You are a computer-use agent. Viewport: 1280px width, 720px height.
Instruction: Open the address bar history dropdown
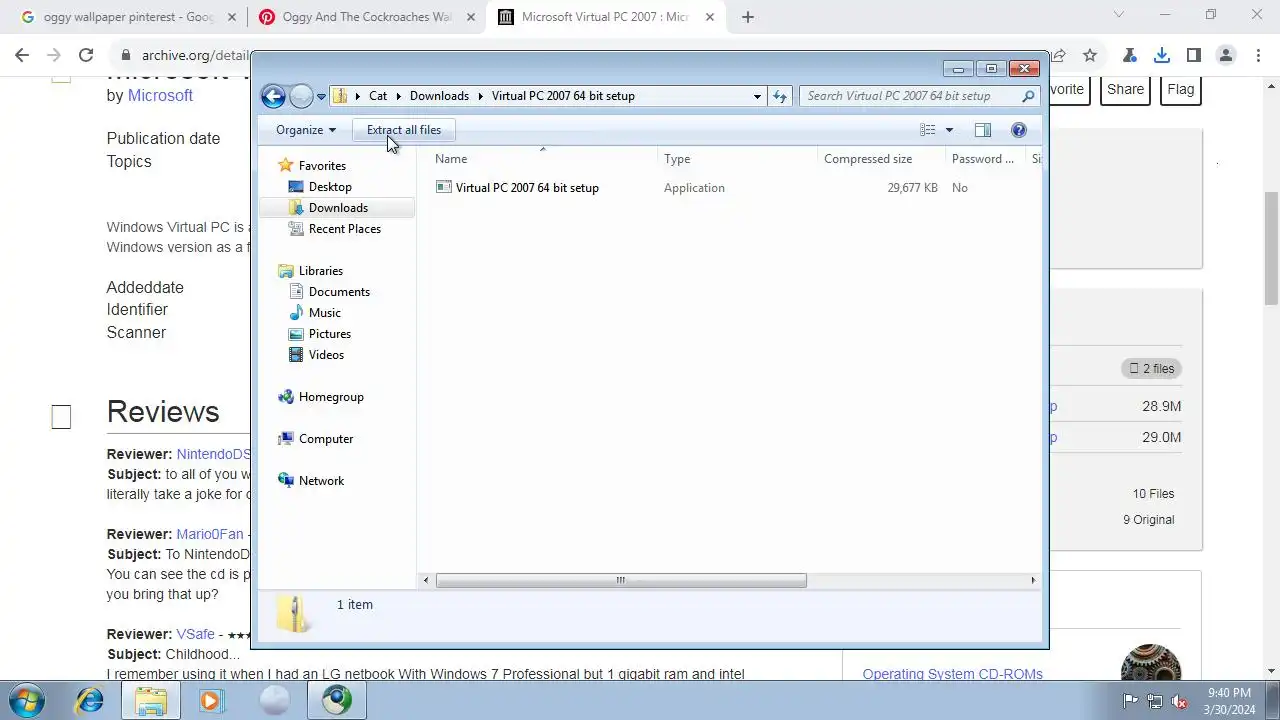(757, 96)
